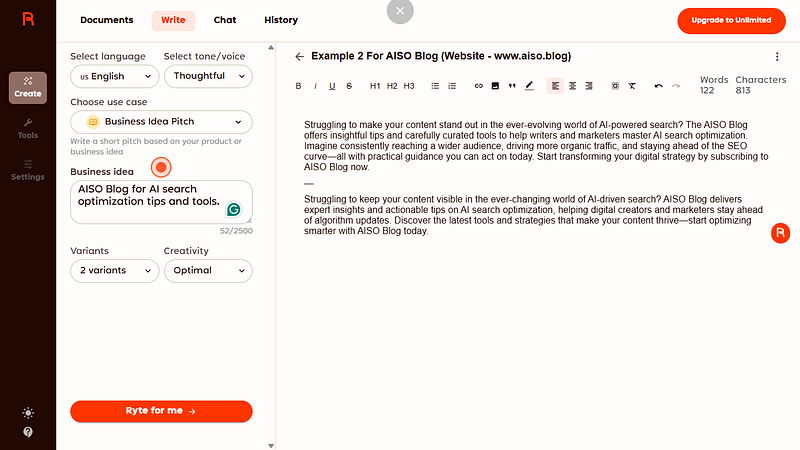Click Upgrade to Unlimited button
The width and height of the screenshot is (800, 450).
731,20
